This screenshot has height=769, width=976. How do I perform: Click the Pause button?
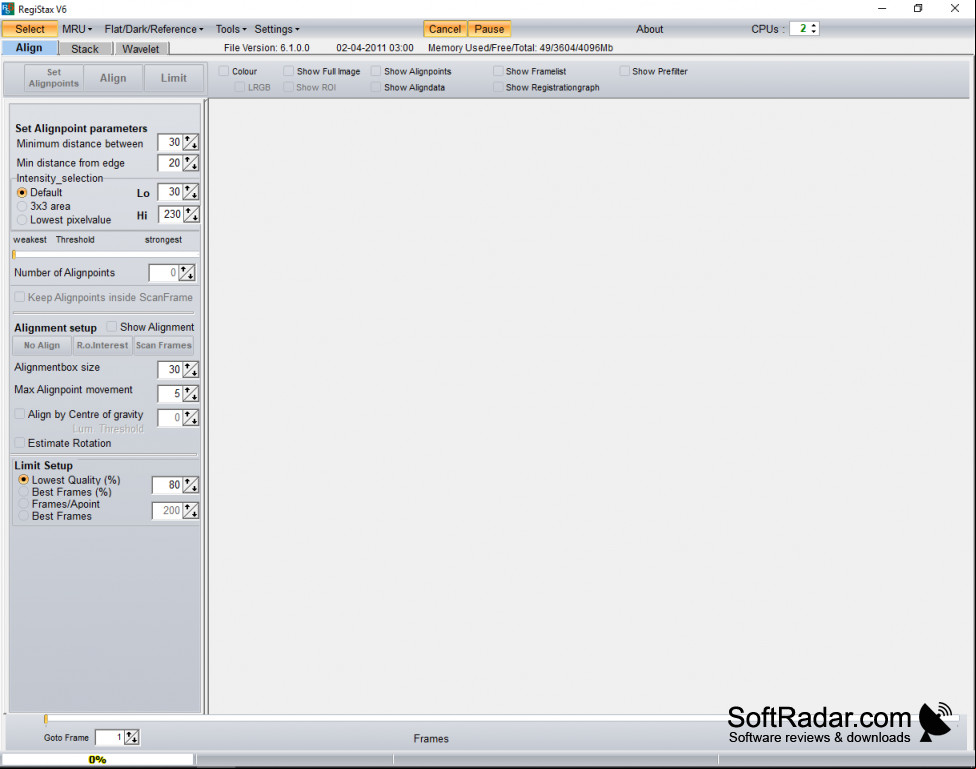489,29
